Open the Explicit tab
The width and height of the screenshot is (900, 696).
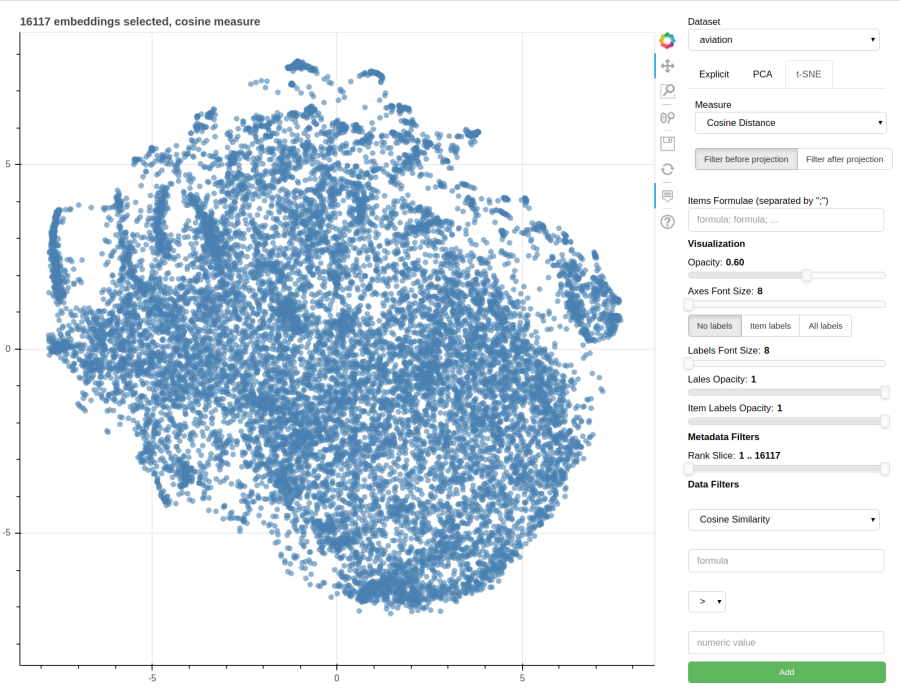point(714,74)
